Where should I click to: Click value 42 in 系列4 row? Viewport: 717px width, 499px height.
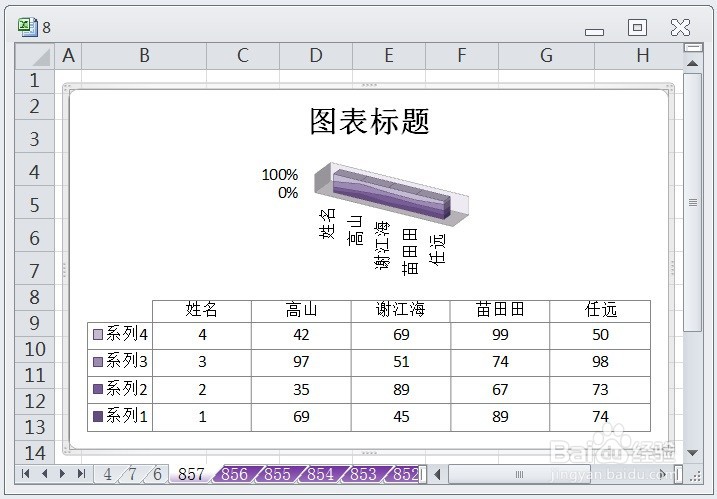(x=301, y=335)
